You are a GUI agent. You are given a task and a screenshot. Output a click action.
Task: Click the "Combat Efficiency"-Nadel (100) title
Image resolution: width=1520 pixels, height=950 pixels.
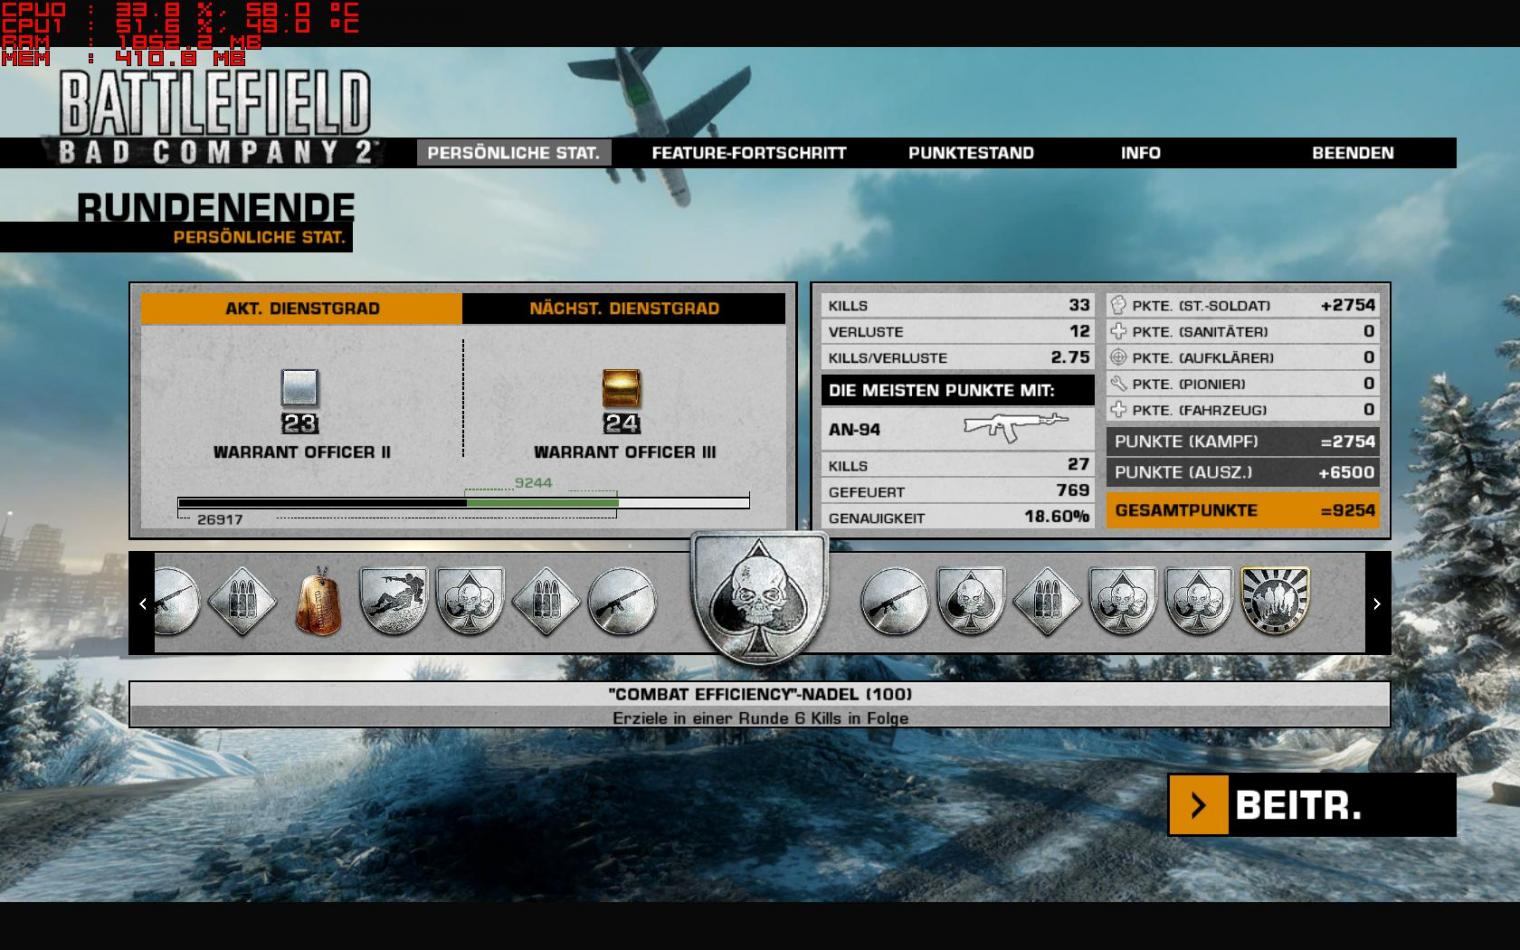tap(760, 694)
